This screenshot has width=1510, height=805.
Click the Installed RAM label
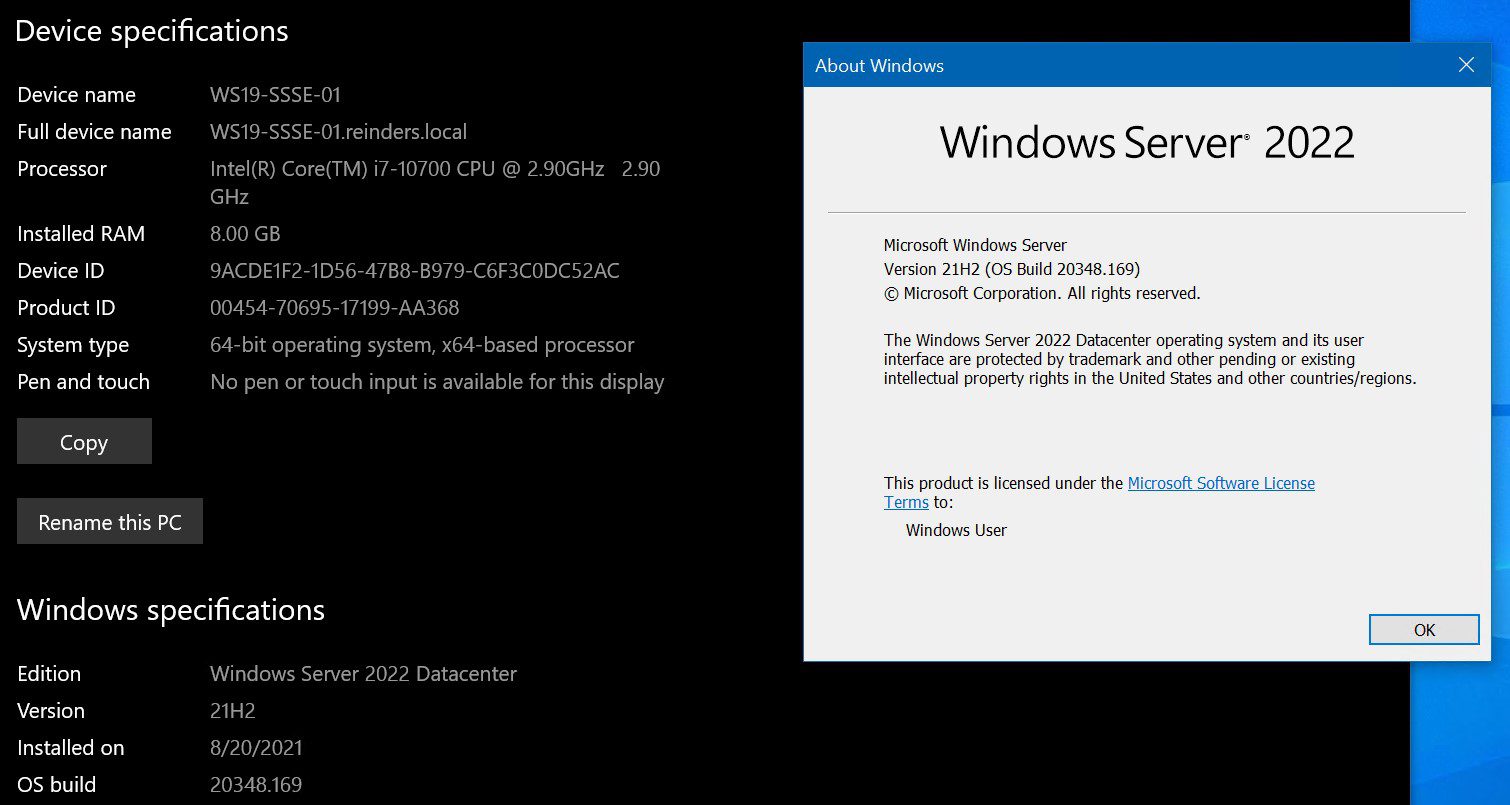[x=81, y=234]
